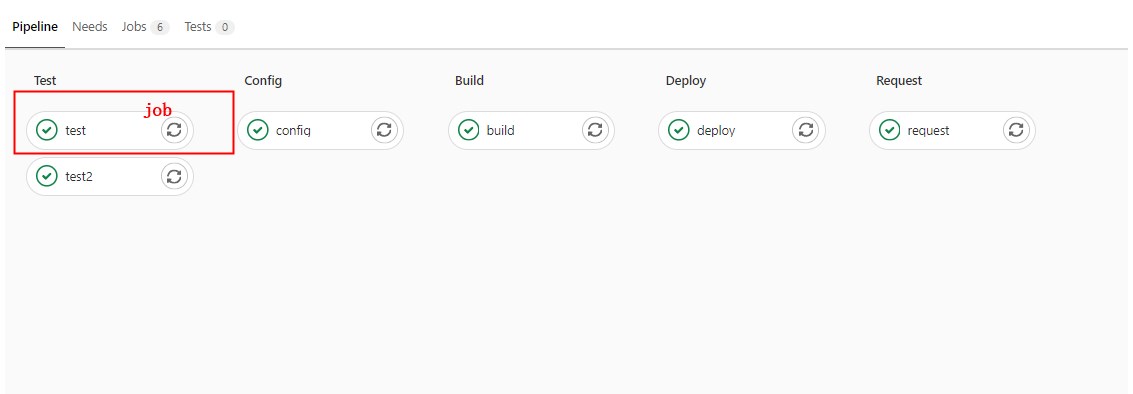The image size is (1133, 394).
Task: Rerun the build job via its retry icon
Action: 595,130
